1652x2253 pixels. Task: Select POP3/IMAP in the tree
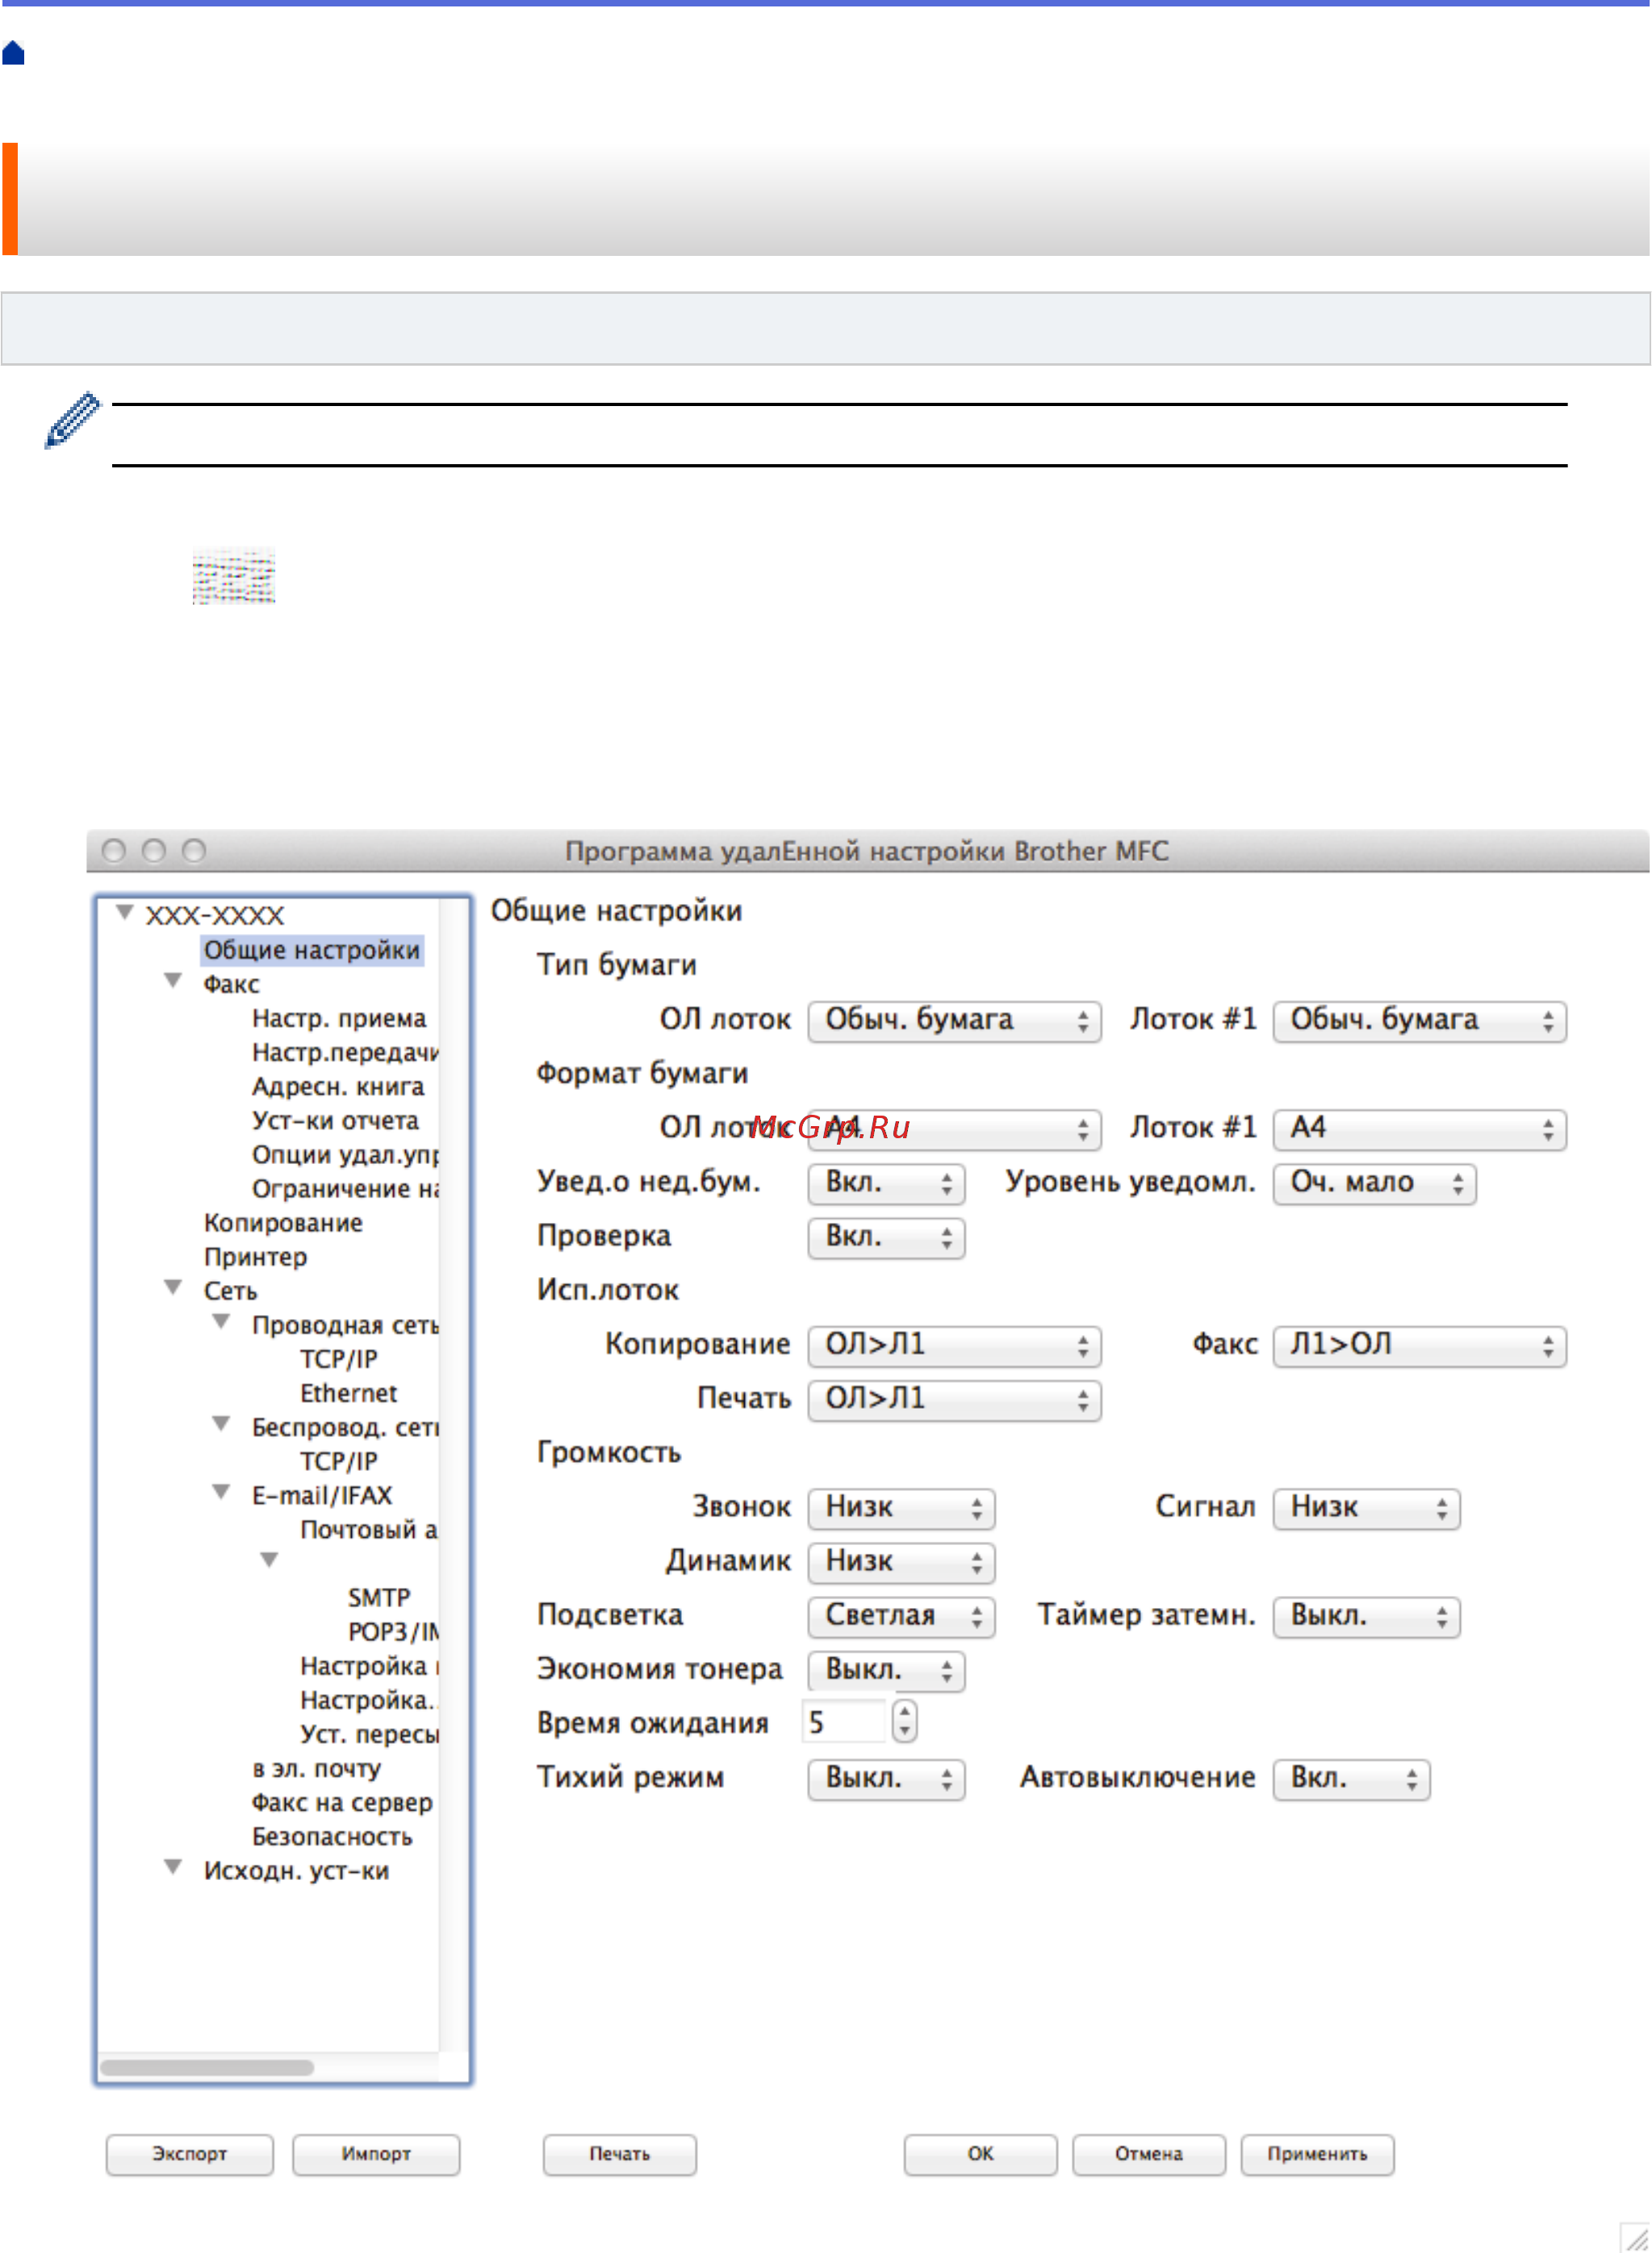coord(393,1632)
